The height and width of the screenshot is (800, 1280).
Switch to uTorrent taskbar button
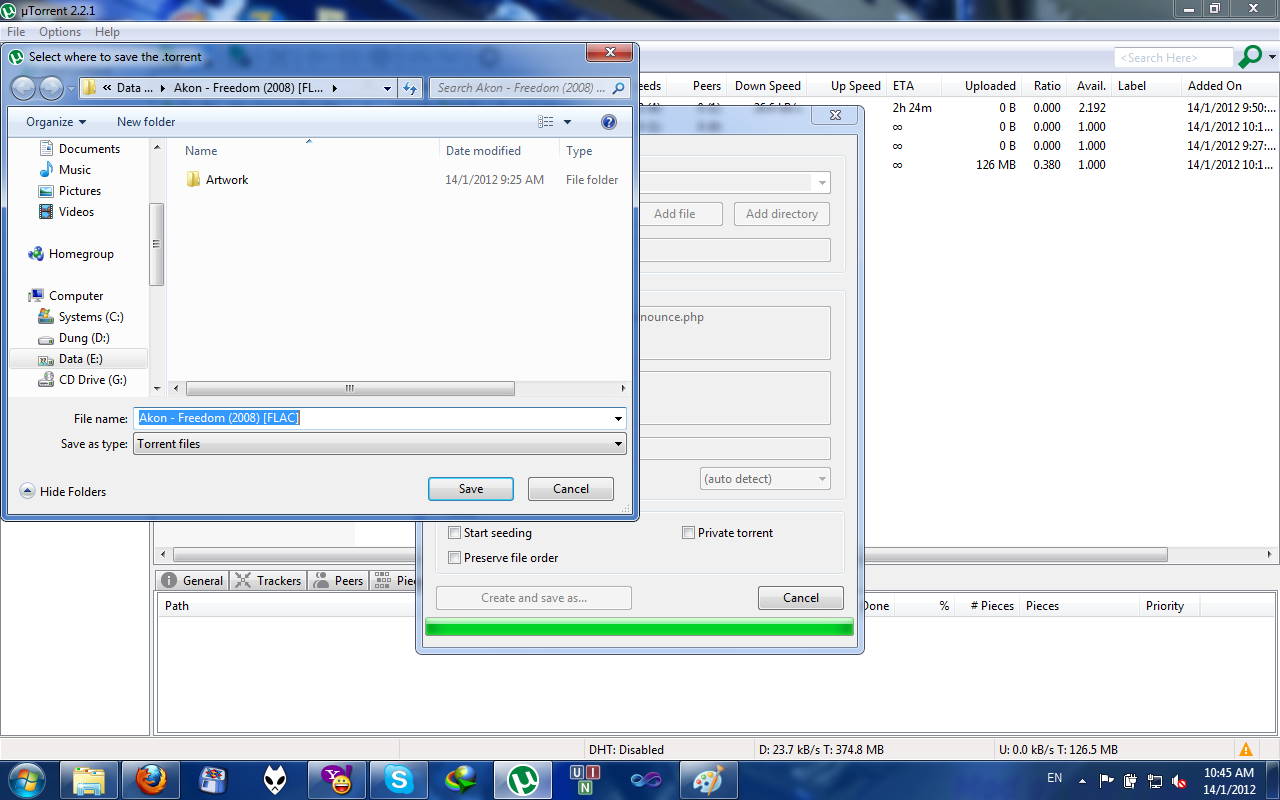(x=522, y=779)
